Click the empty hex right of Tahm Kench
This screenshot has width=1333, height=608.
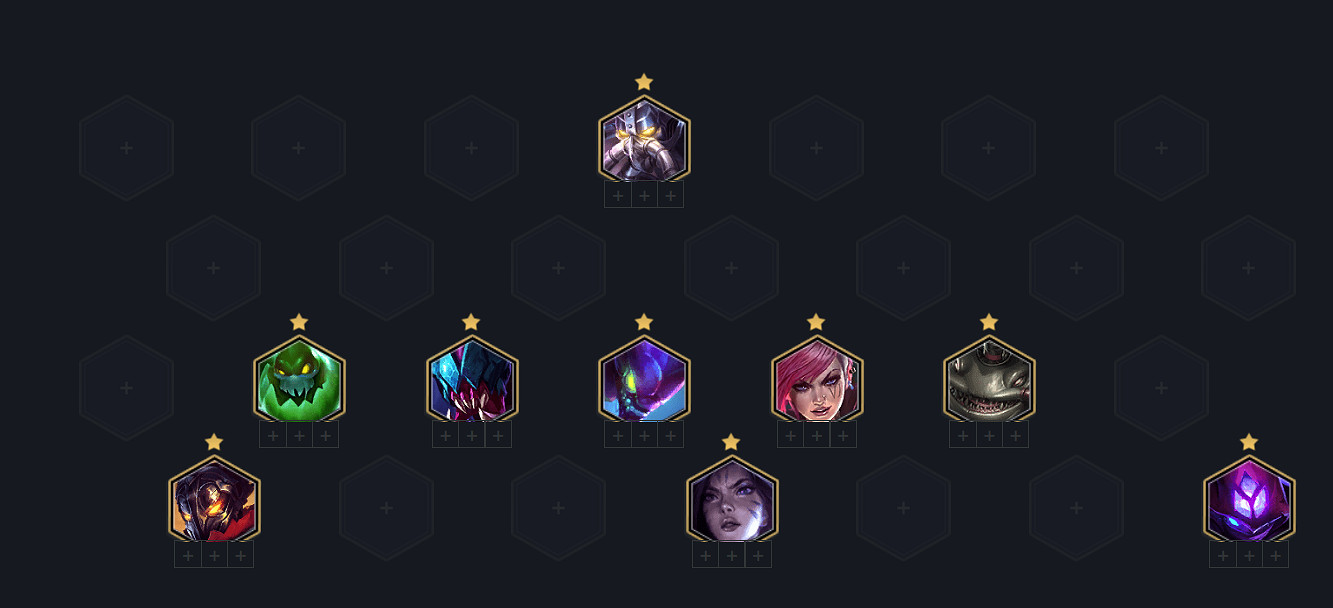pos(1161,388)
